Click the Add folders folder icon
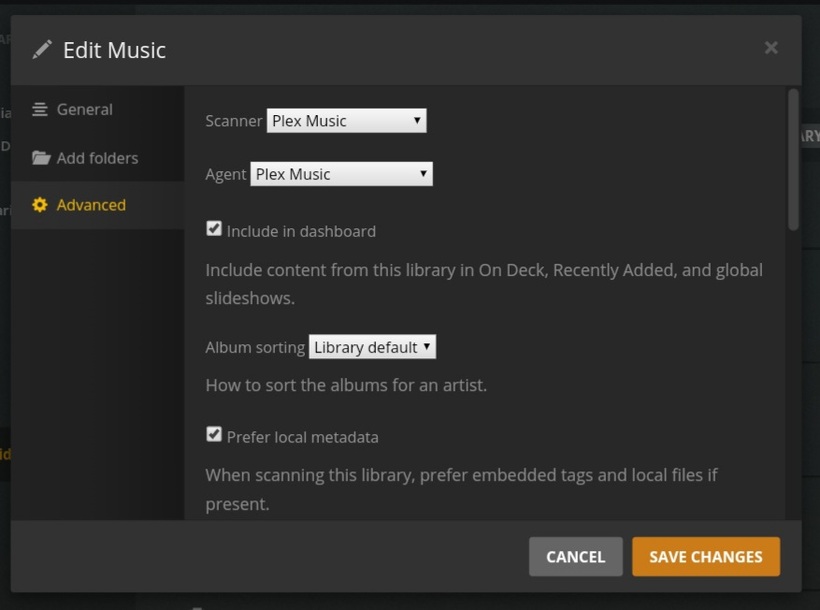The image size is (820, 610). [x=40, y=158]
